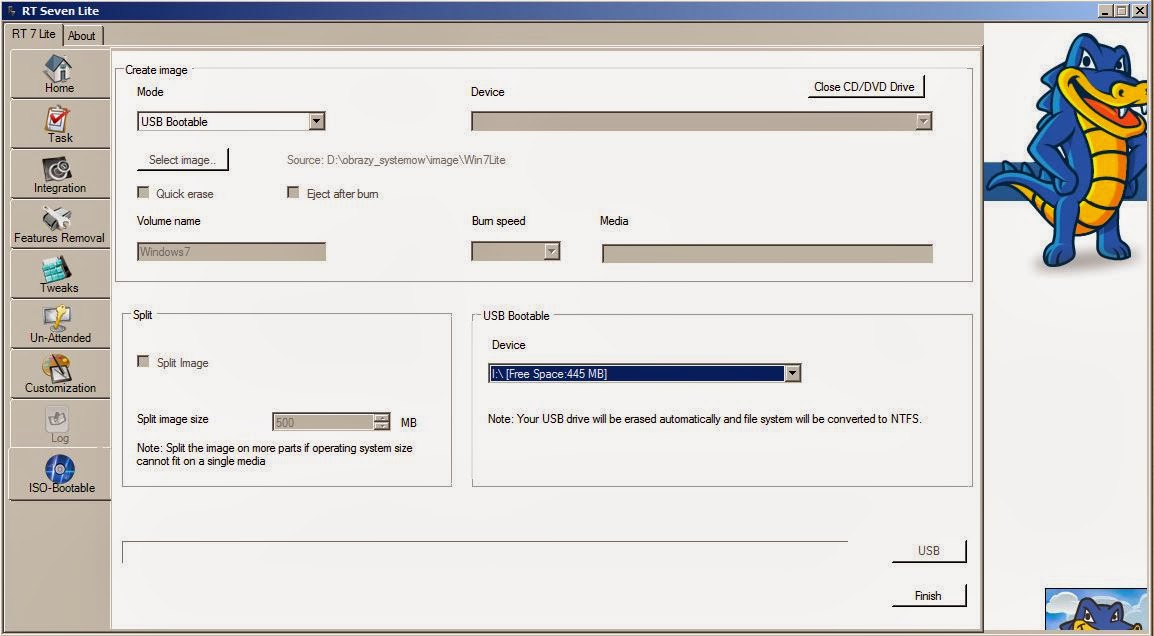Click the RT Seven Lite title bar icon
This screenshot has height=636, width=1154.
[x=11, y=11]
